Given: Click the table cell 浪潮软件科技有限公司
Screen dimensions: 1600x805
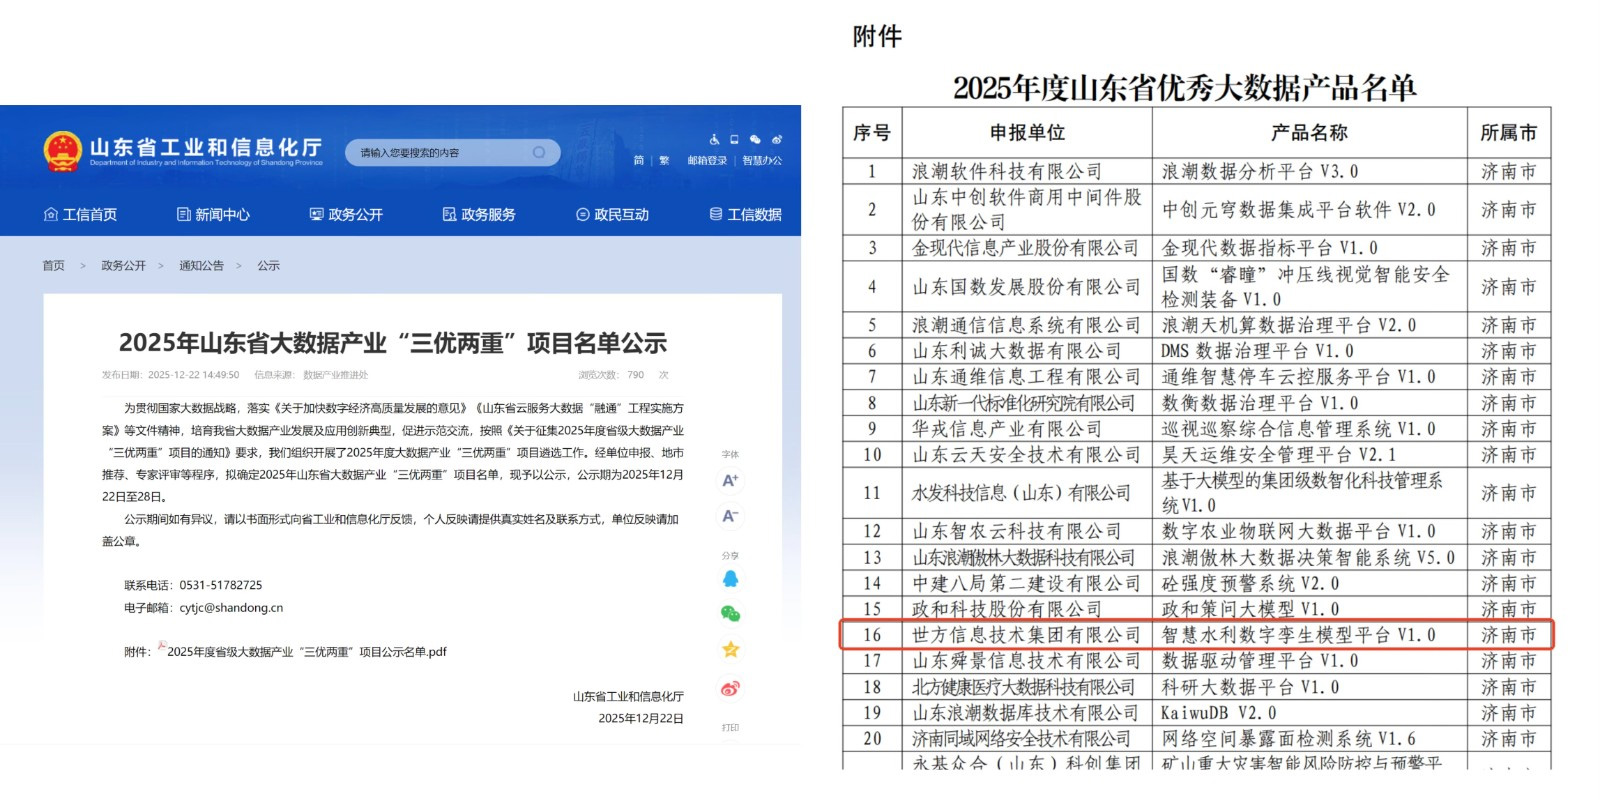Looking at the screenshot, I should [x=1027, y=171].
